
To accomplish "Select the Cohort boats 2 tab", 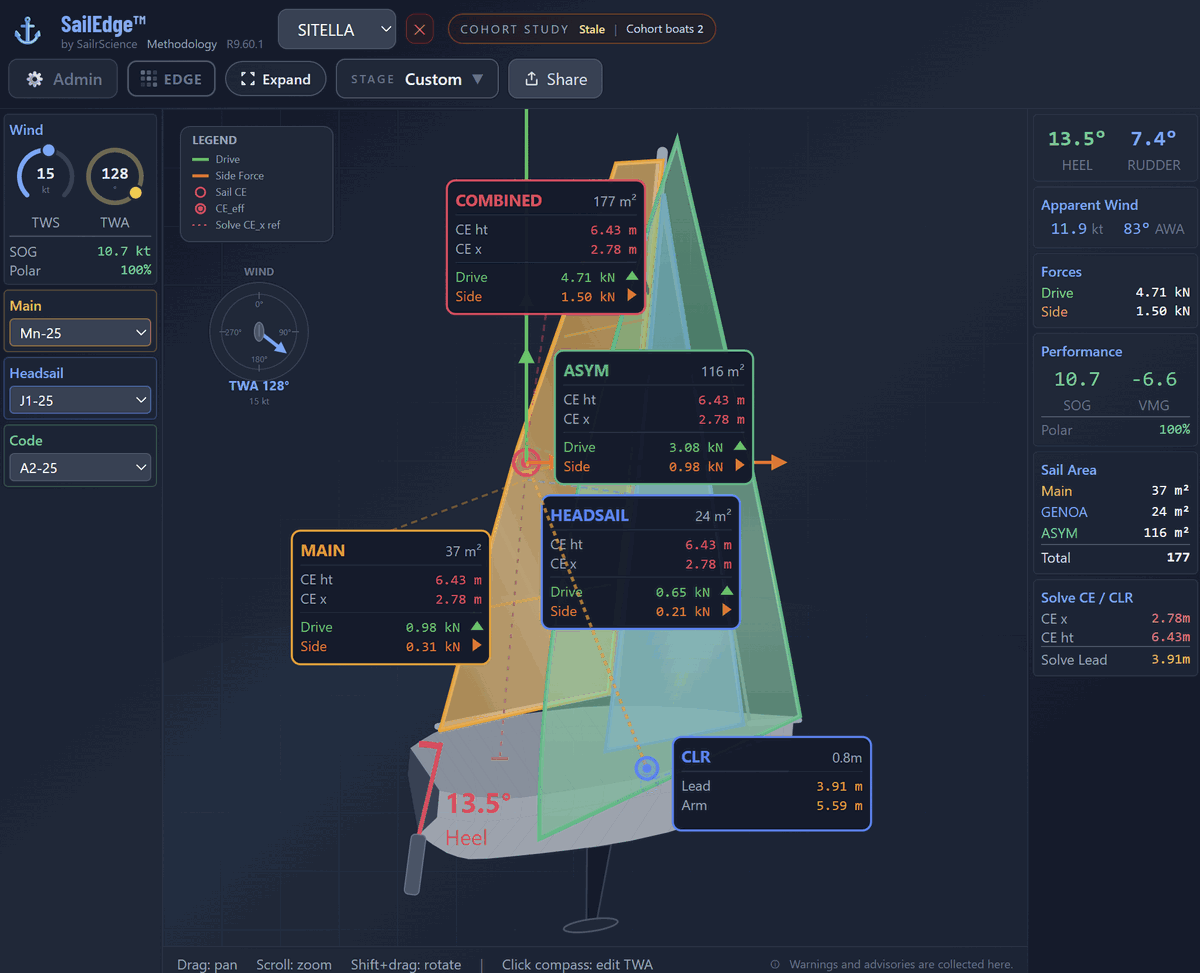I will [664, 28].
